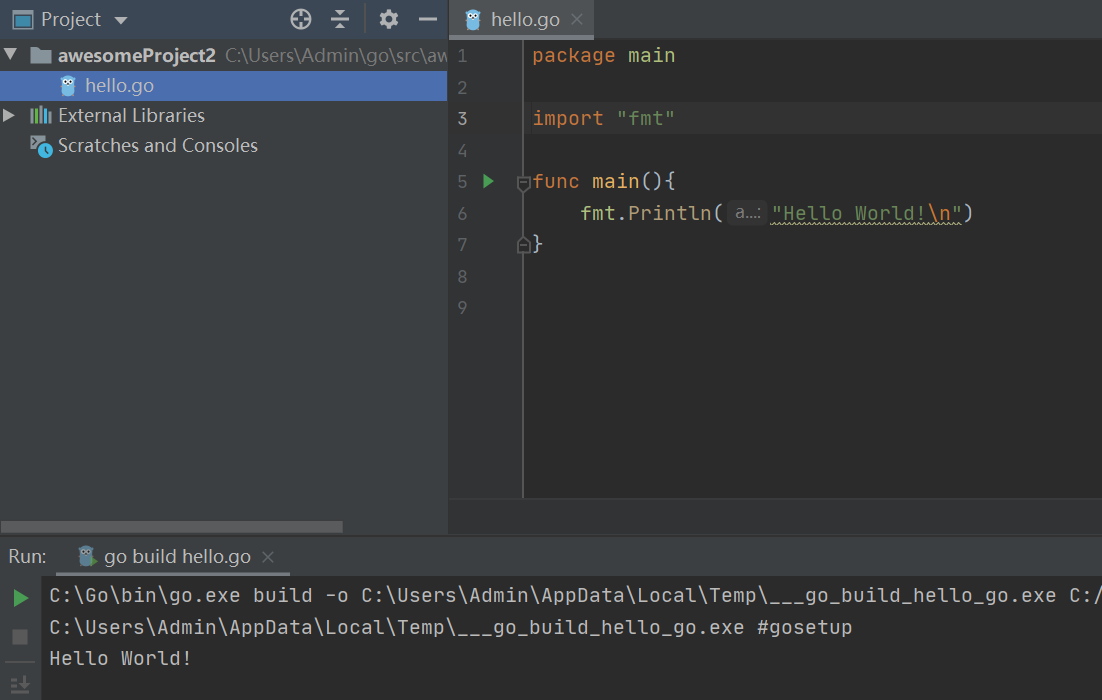The image size is (1102, 700).
Task: Open Scratches and Consoles
Action: (157, 145)
